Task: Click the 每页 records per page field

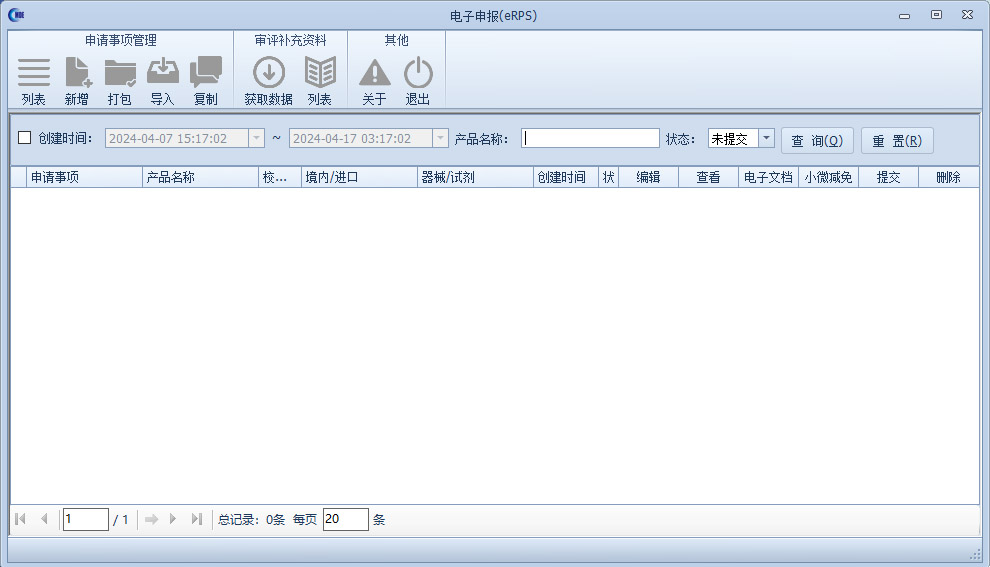Action: tap(345, 519)
